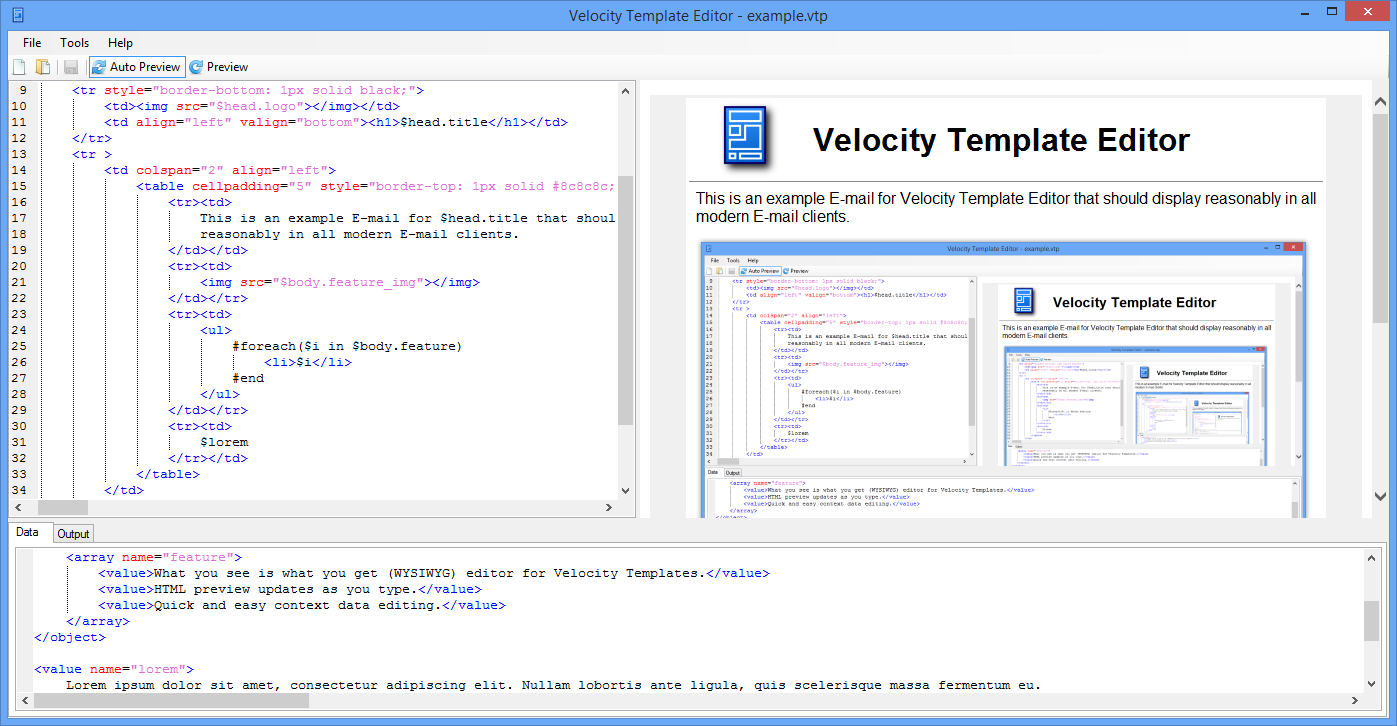The image size is (1397, 726).
Task: Click the </array> closing tag in Data pane
Action: pyautogui.click(x=98, y=621)
